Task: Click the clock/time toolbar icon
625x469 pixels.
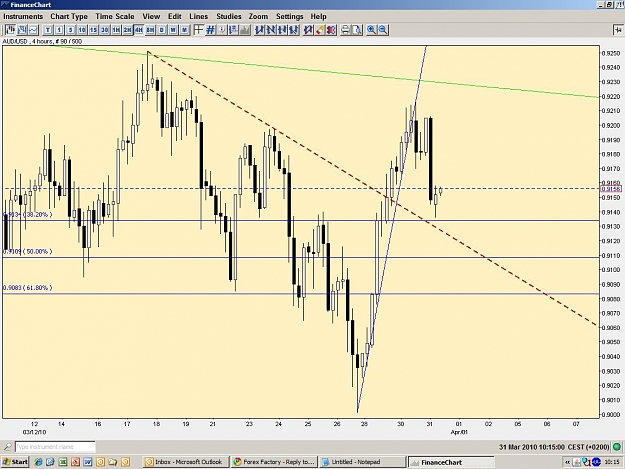Action: click(x=222, y=30)
